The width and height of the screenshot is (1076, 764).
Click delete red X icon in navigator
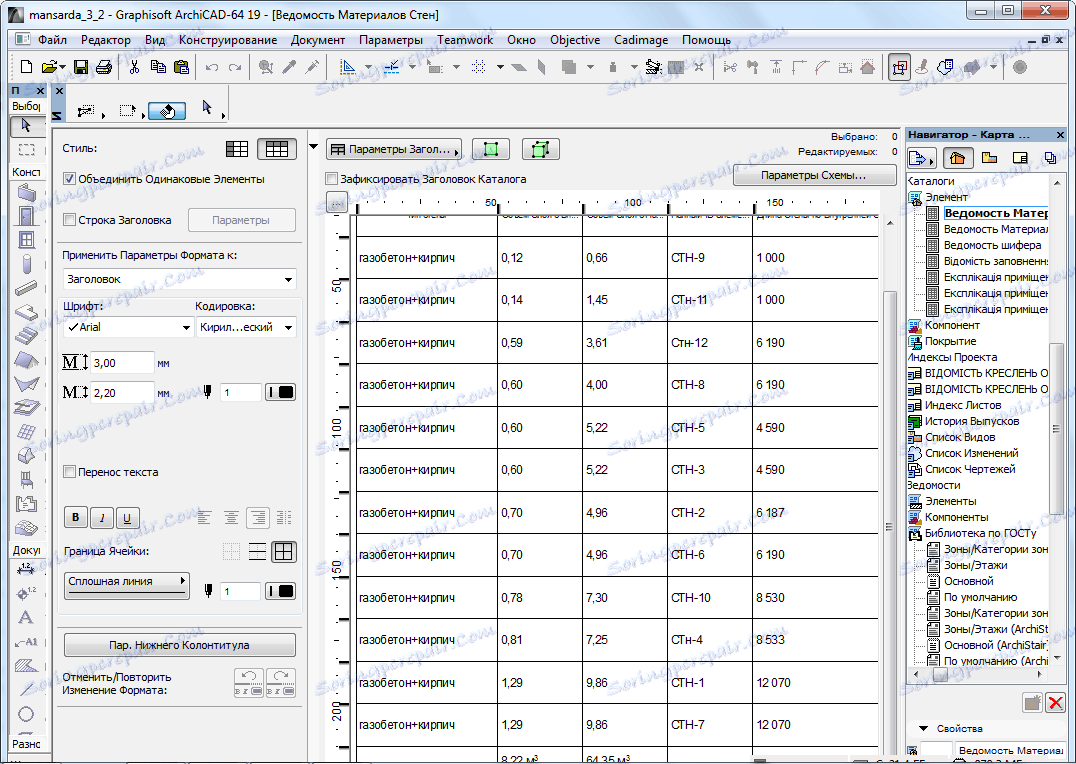(x=1054, y=703)
